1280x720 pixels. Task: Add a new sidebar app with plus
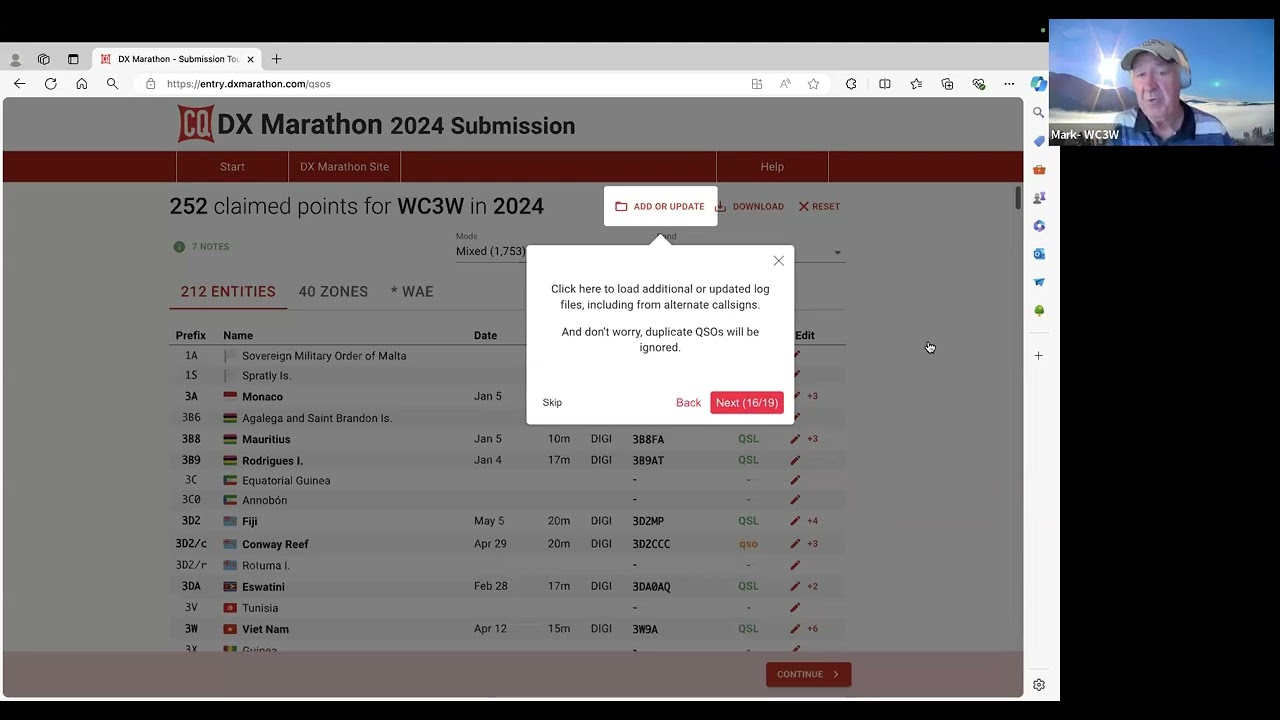click(x=1039, y=355)
